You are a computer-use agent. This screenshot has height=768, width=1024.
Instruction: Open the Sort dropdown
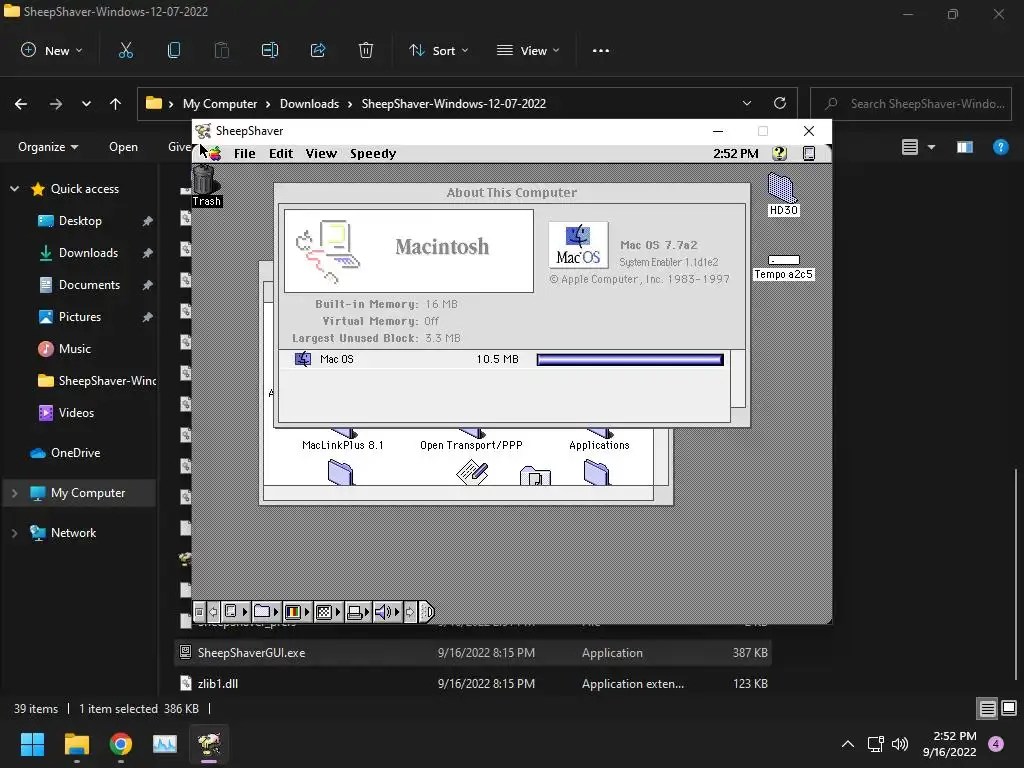pos(438,50)
